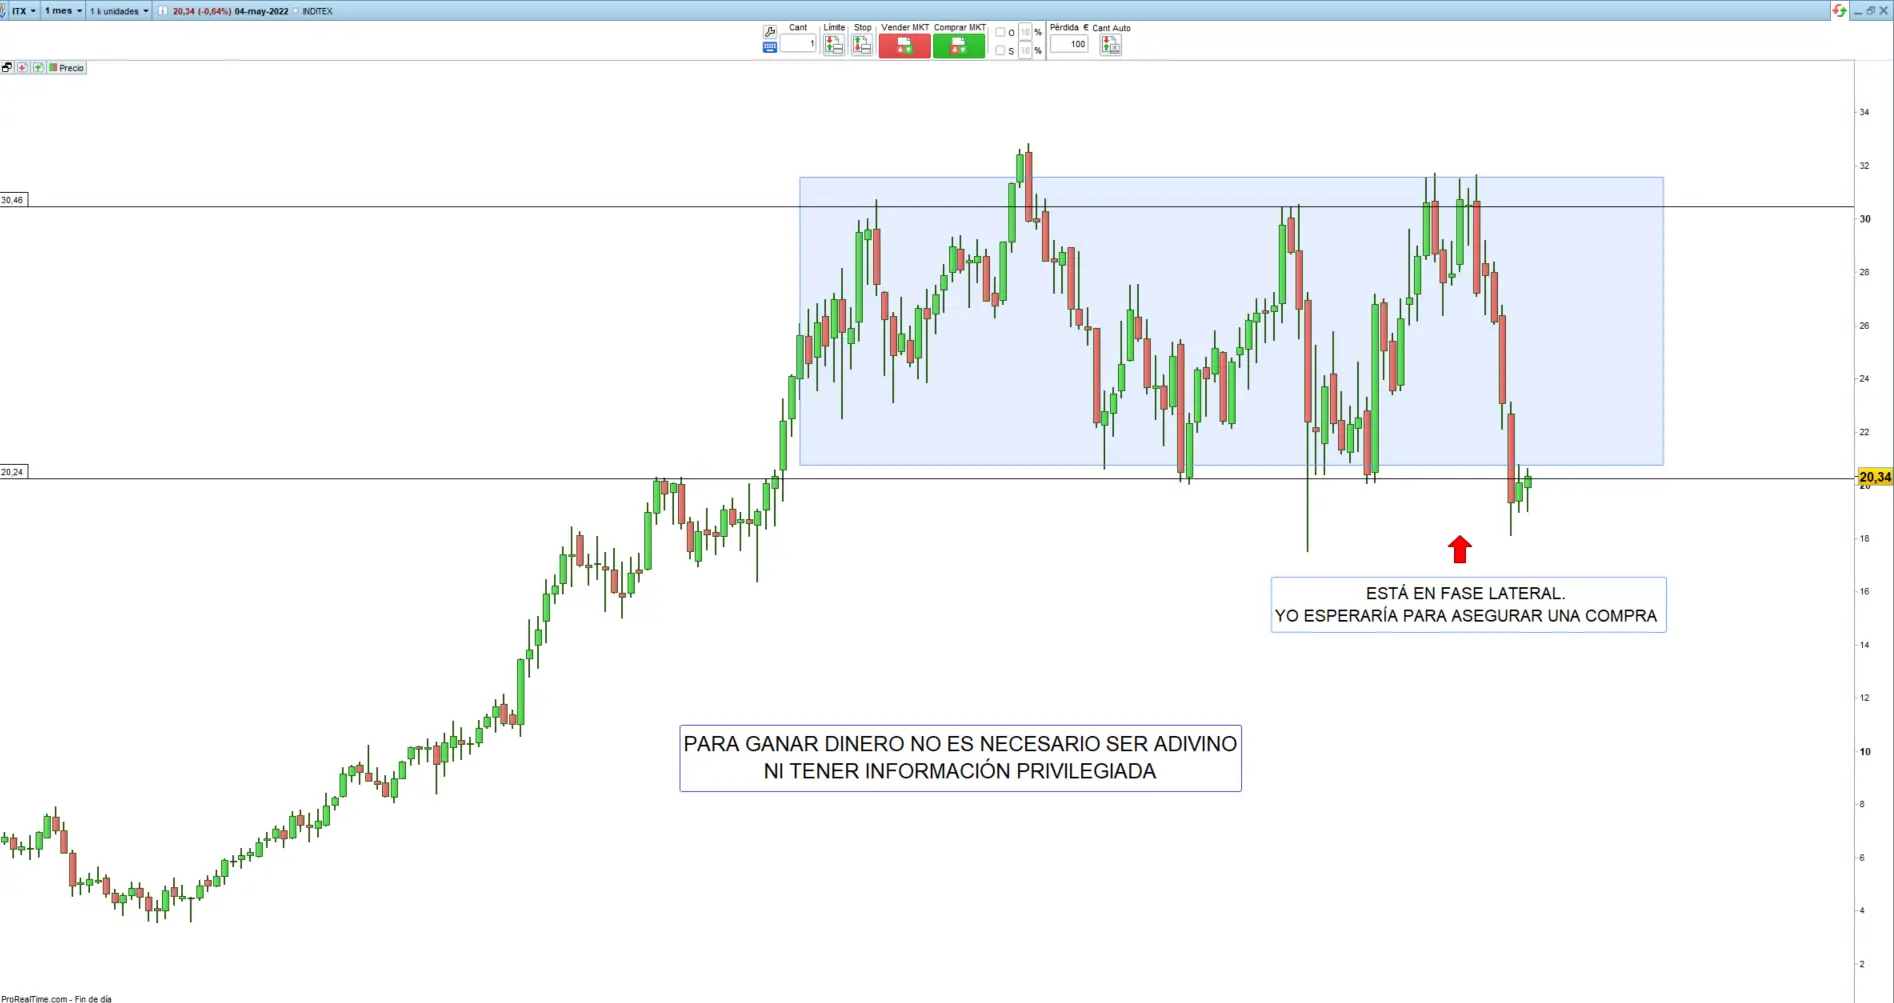Open the 1 k unidades dropdown
The width and height of the screenshot is (1894, 1003).
118,11
